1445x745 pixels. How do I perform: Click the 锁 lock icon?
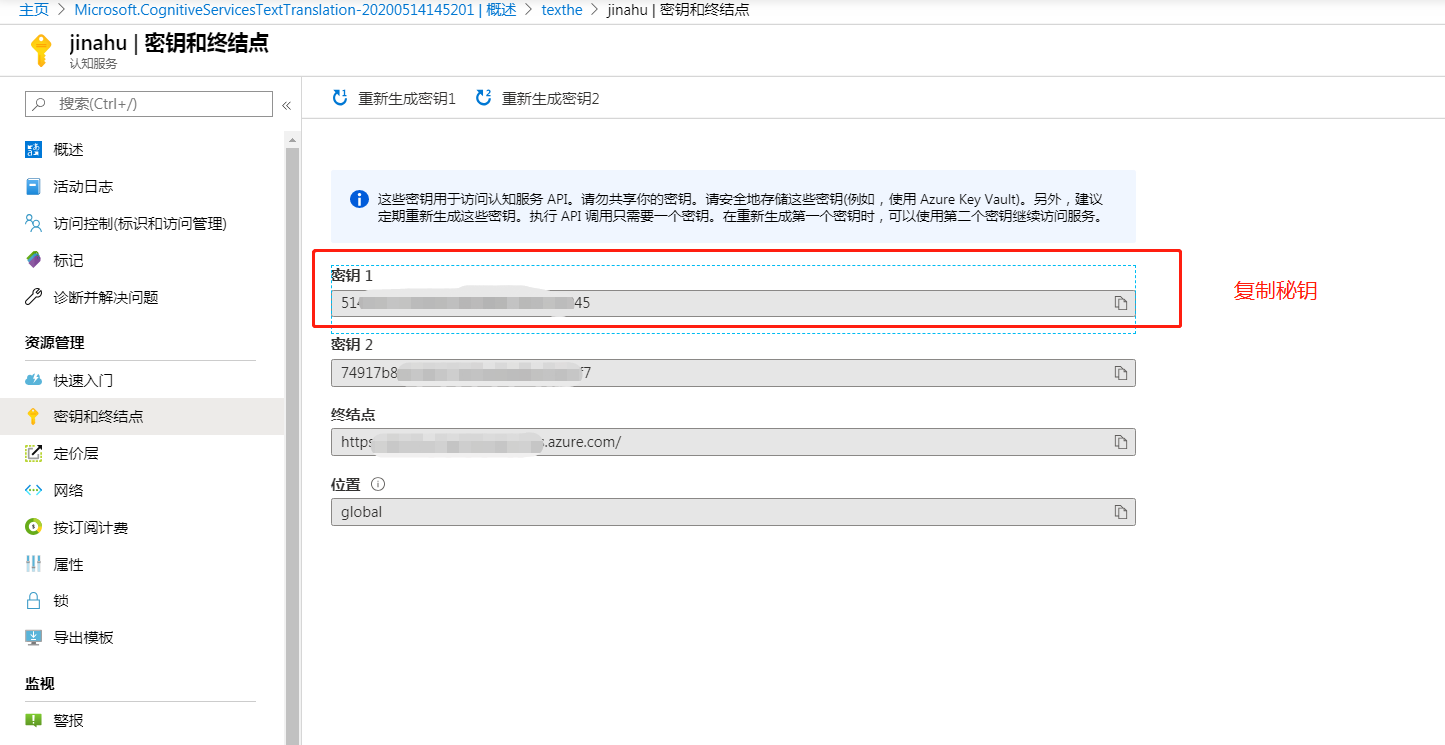click(34, 601)
